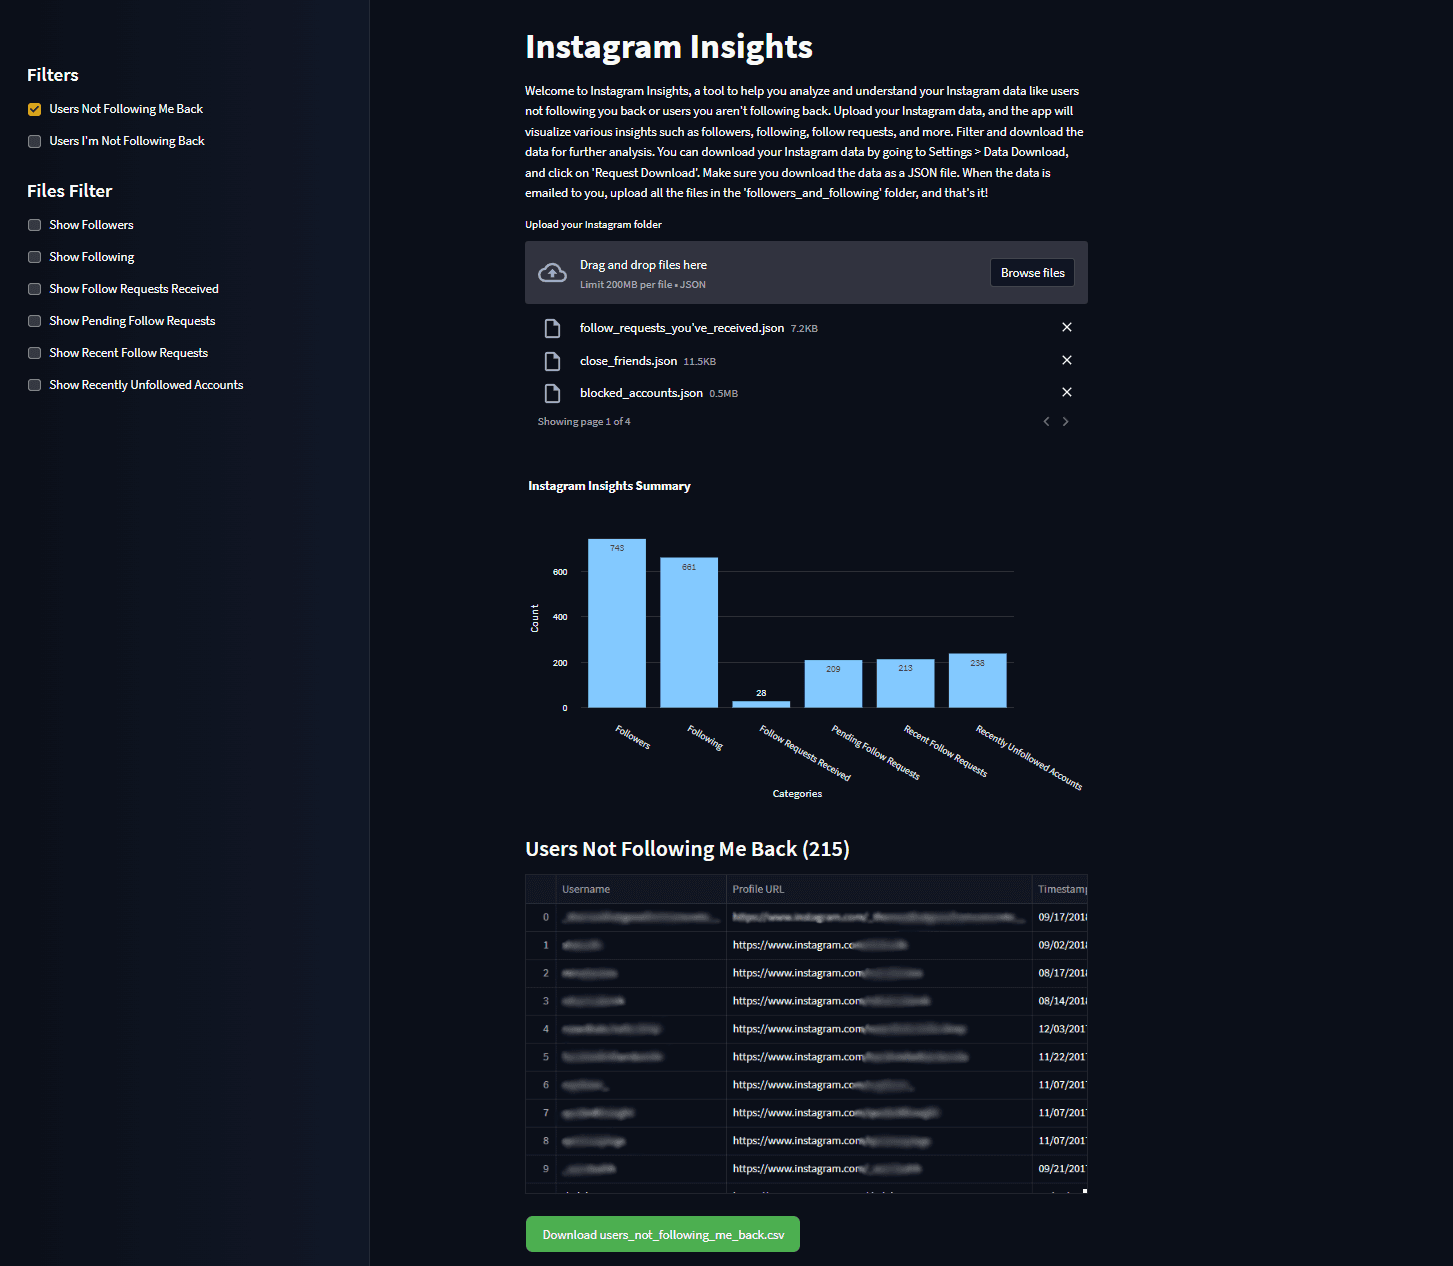Image resolution: width=1453 pixels, height=1266 pixels.
Task: Click the 'Files Filter' sidebar heading
Action: [69, 191]
